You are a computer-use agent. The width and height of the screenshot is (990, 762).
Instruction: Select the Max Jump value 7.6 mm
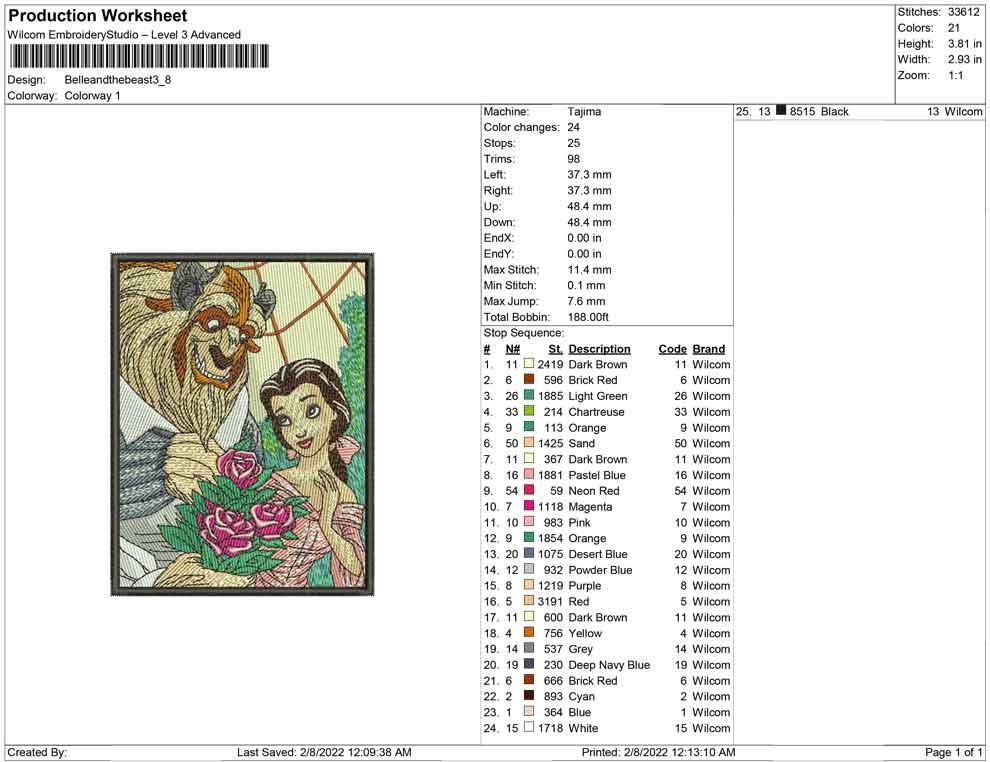point(586,301)
